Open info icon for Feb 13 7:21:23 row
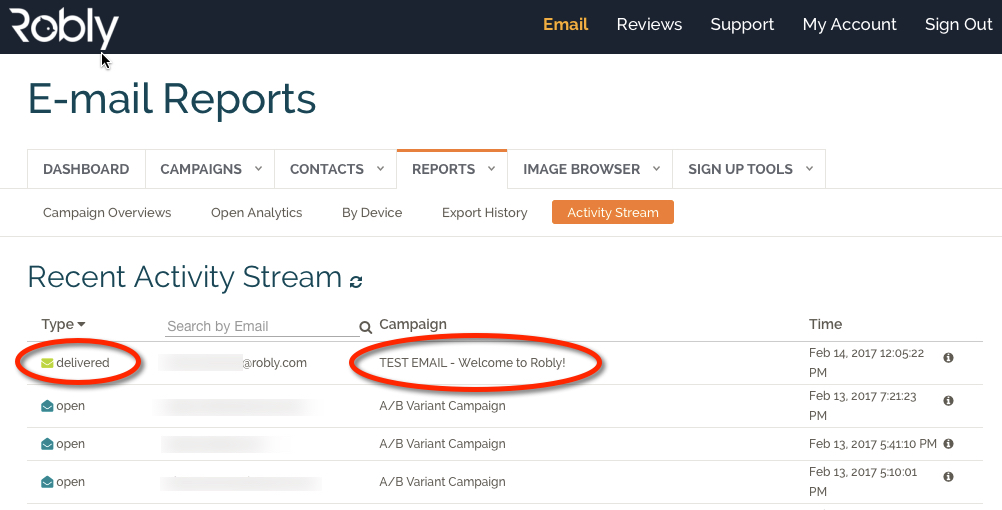Viewport: 1002px width, 510px height. [948, 401]
